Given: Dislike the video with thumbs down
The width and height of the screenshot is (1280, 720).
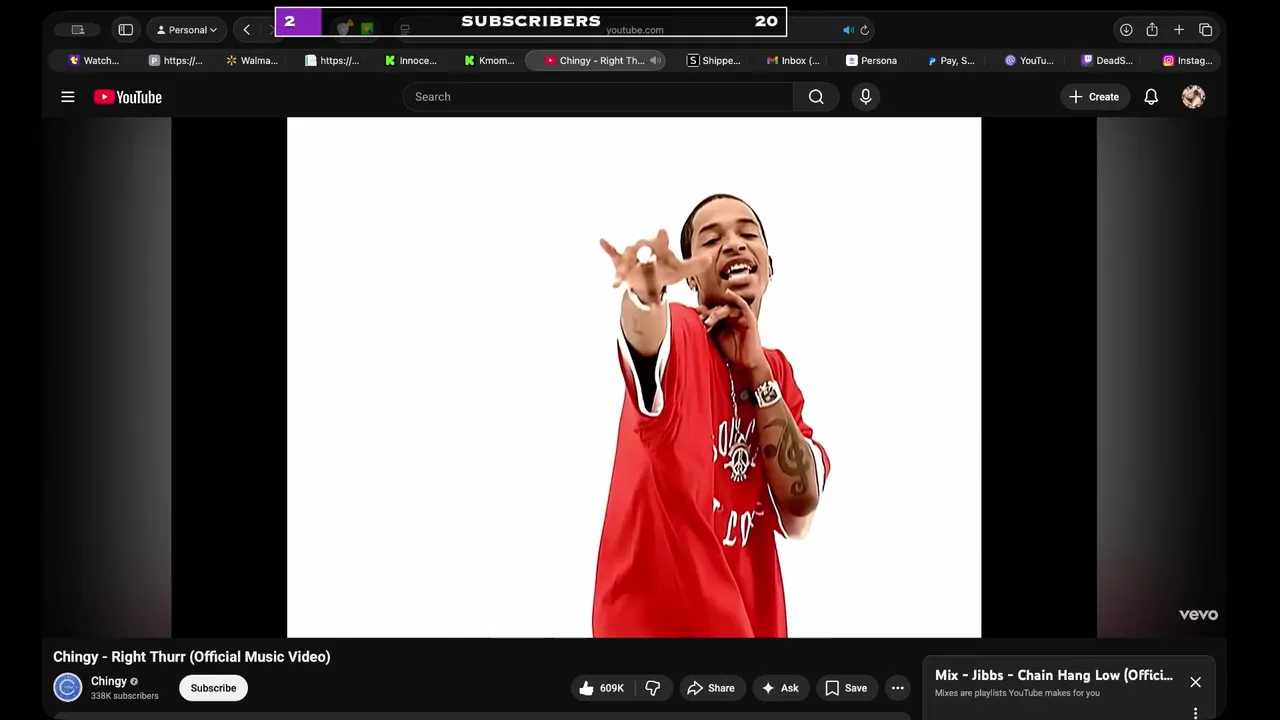Looking at the screenshot, I should (x=653, y=688).
